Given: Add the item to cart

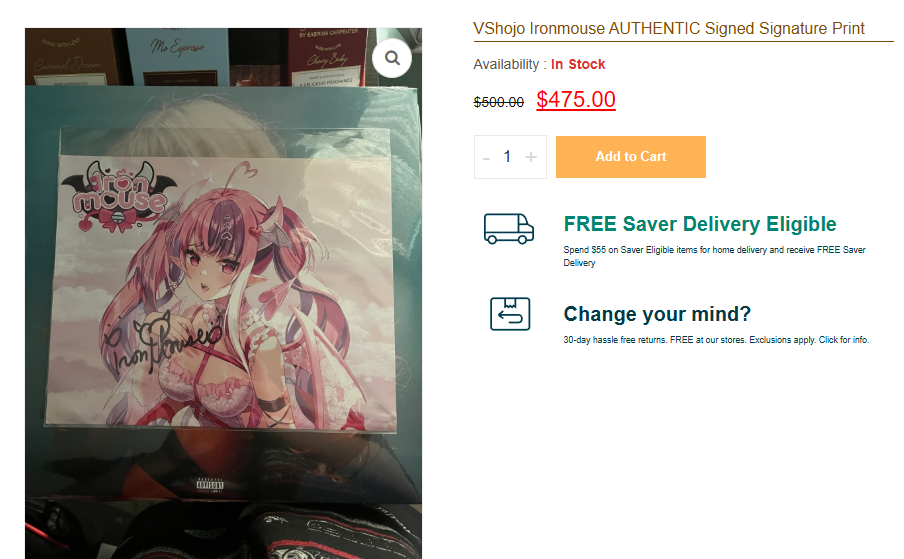Looking at the screenshot, I should pos(631,157).
